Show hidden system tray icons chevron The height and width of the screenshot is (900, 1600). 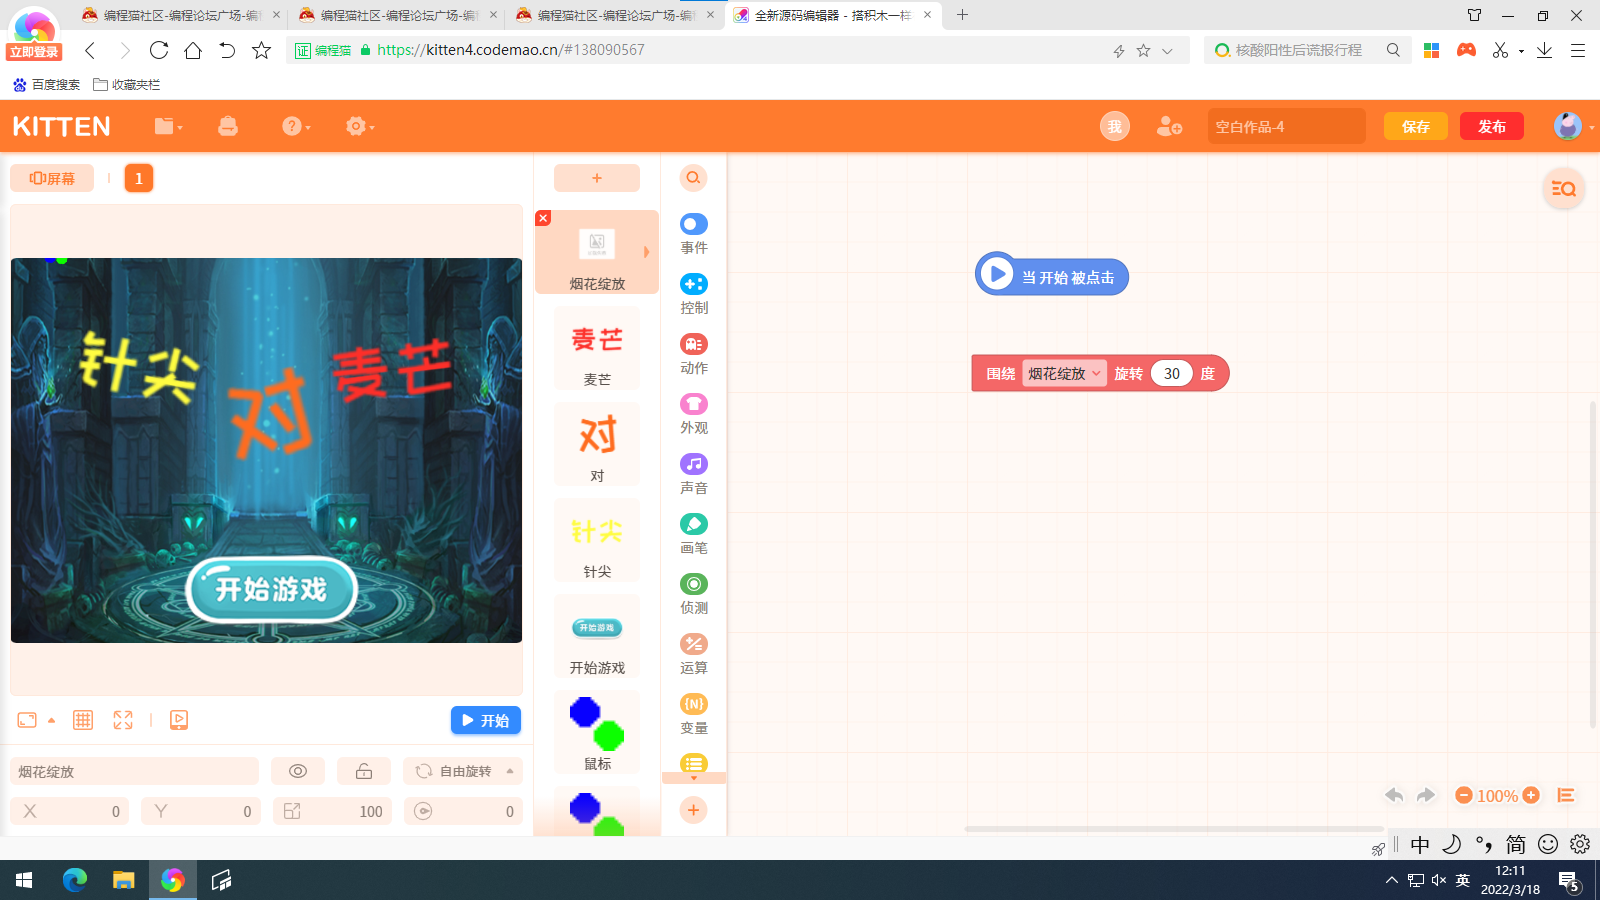(1391, 880)
